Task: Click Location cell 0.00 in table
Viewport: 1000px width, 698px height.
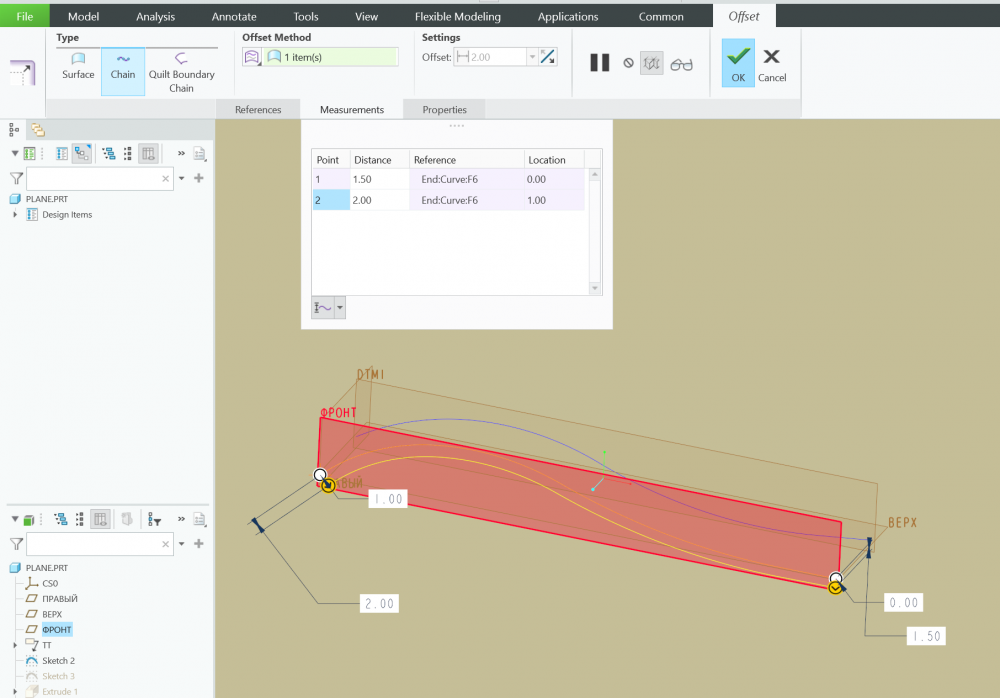Action: [x=554, y=179]
